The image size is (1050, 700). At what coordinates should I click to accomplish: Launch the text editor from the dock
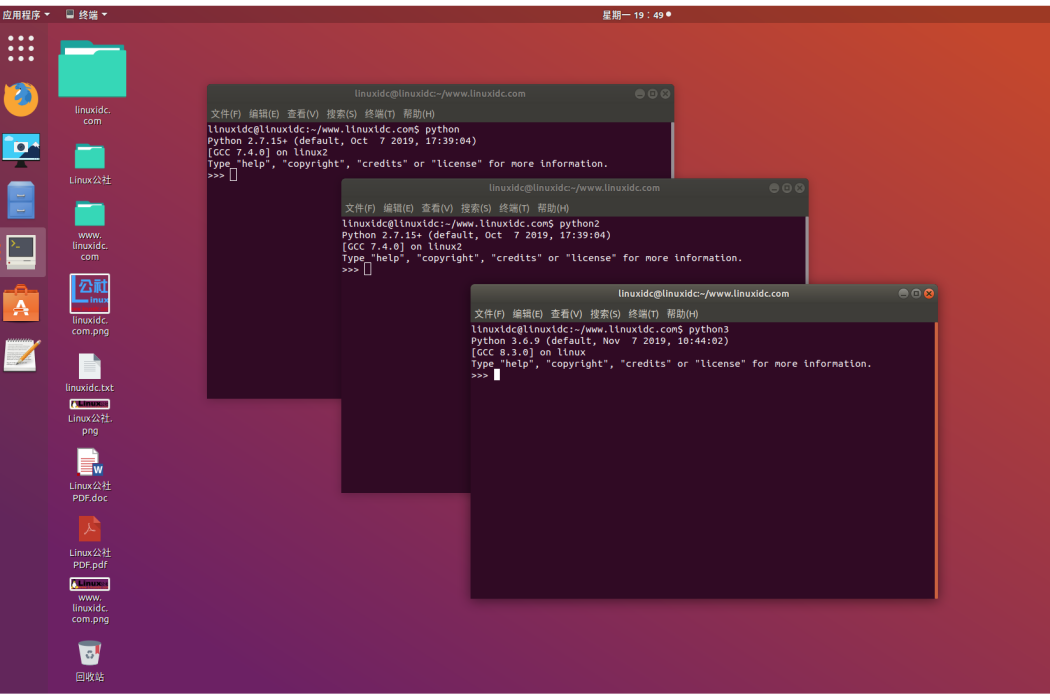[x=21, y=354]
